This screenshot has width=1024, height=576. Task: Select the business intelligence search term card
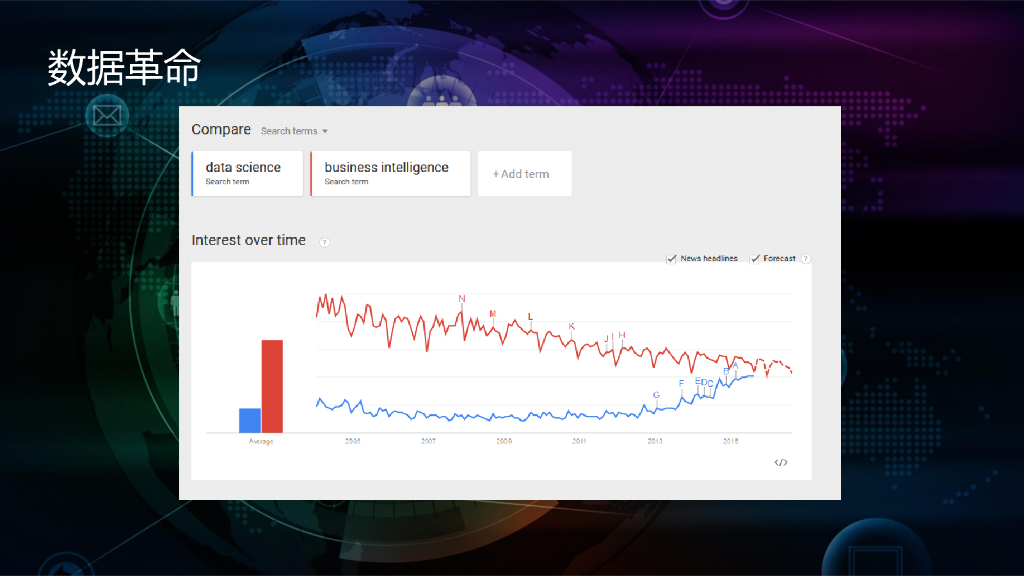(x=390, y=173)
